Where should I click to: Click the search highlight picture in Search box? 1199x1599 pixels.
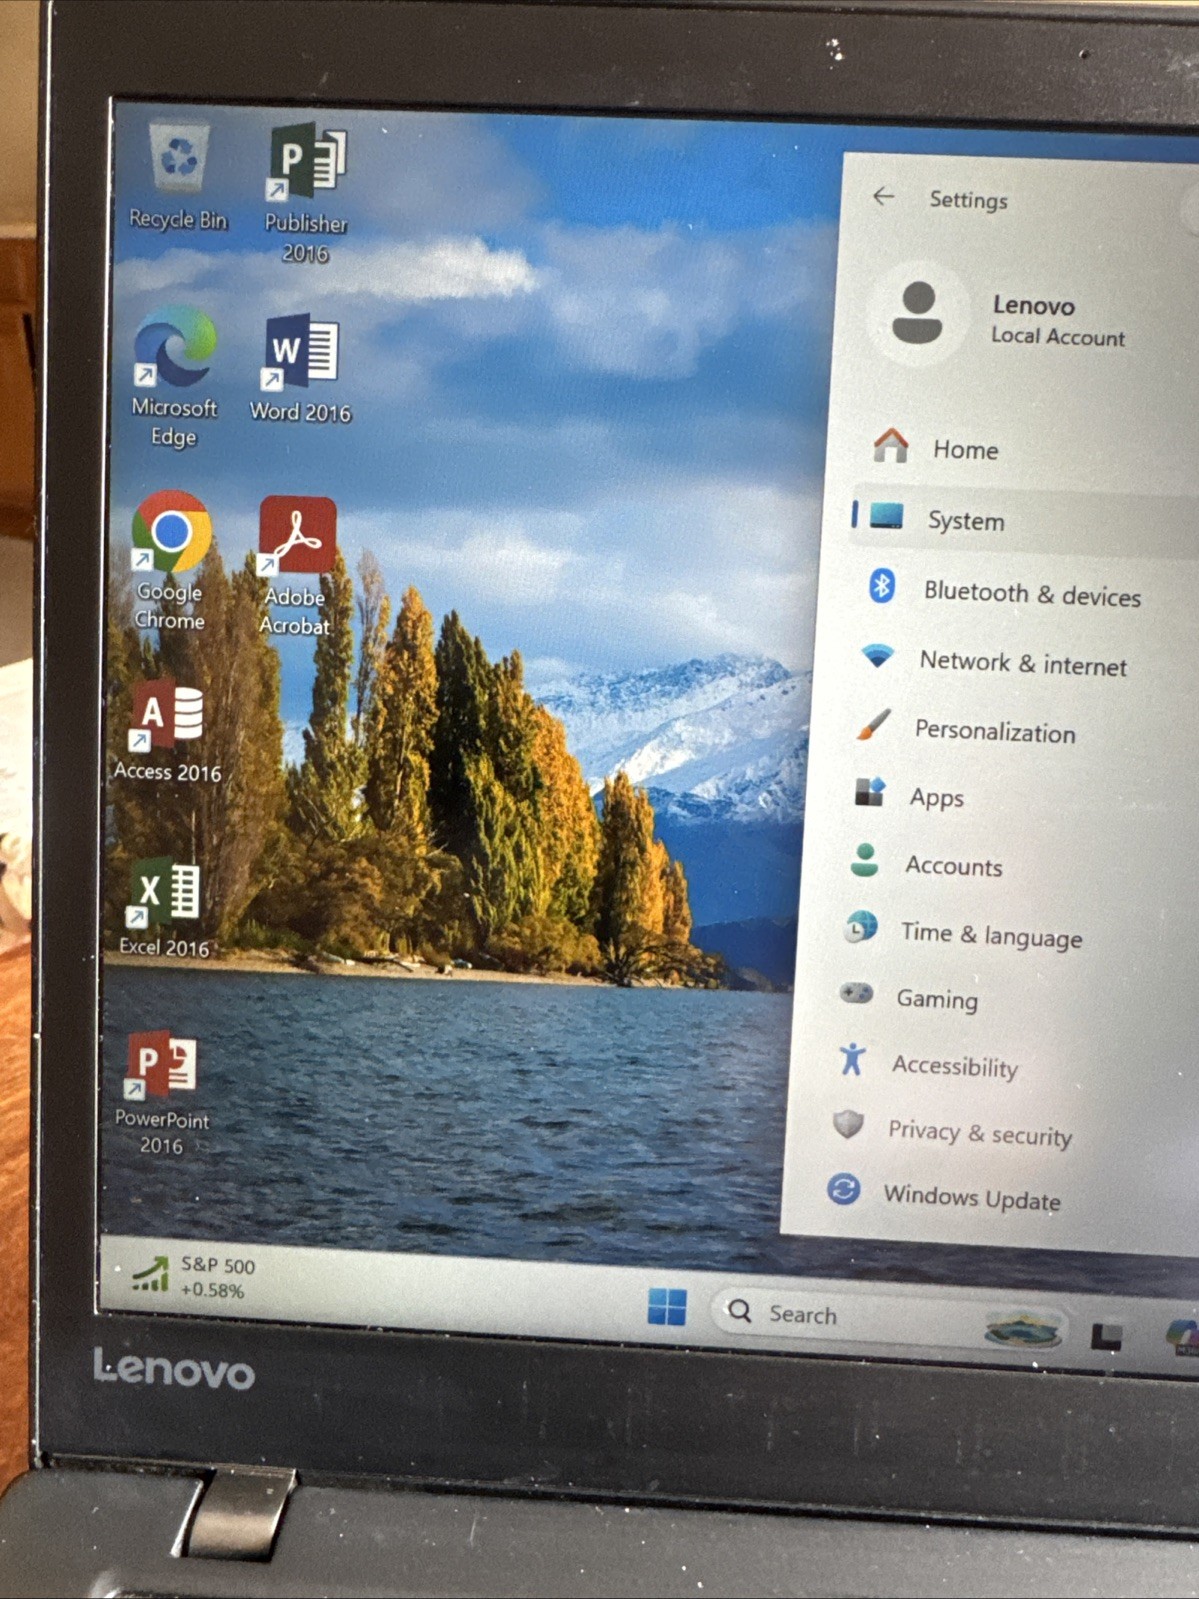tap(1021, 1328)
